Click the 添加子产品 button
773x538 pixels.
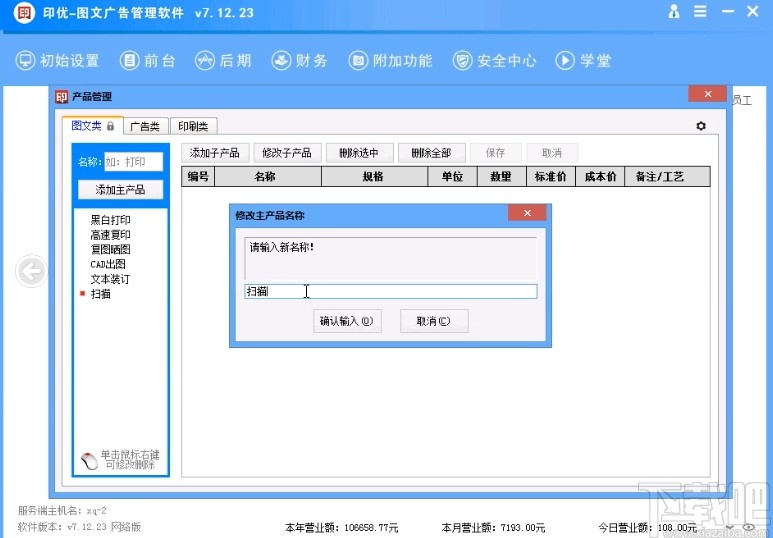[215, 153]
